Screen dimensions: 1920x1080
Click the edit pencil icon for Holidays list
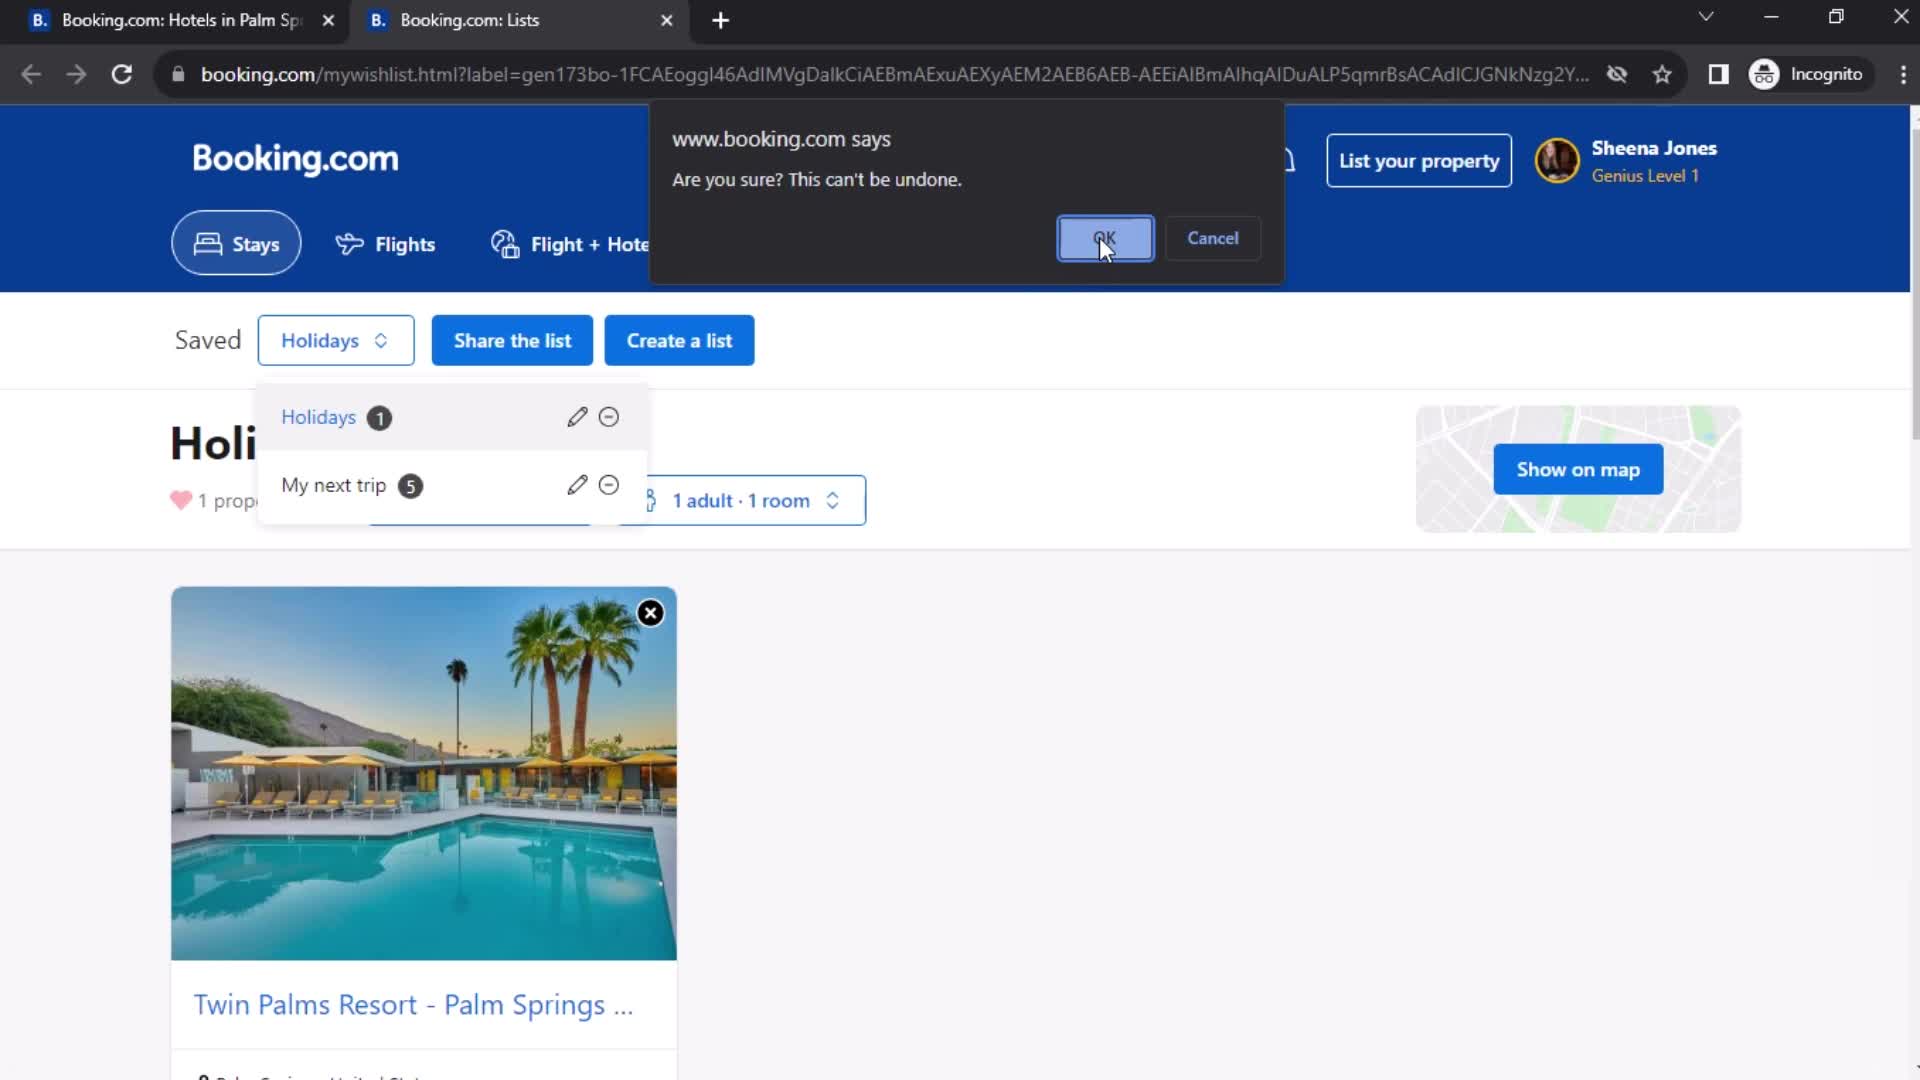click(576, 417)
